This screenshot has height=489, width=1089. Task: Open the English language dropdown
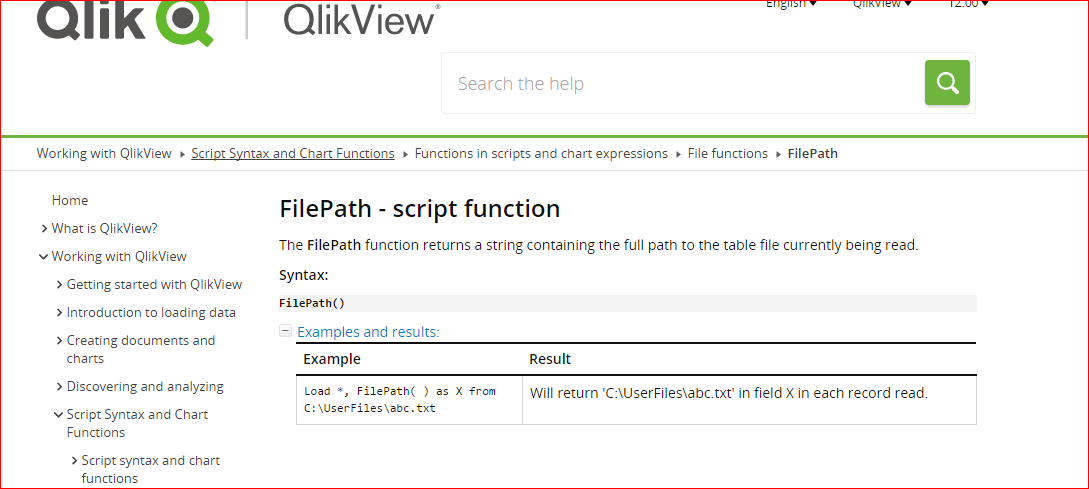791,4
